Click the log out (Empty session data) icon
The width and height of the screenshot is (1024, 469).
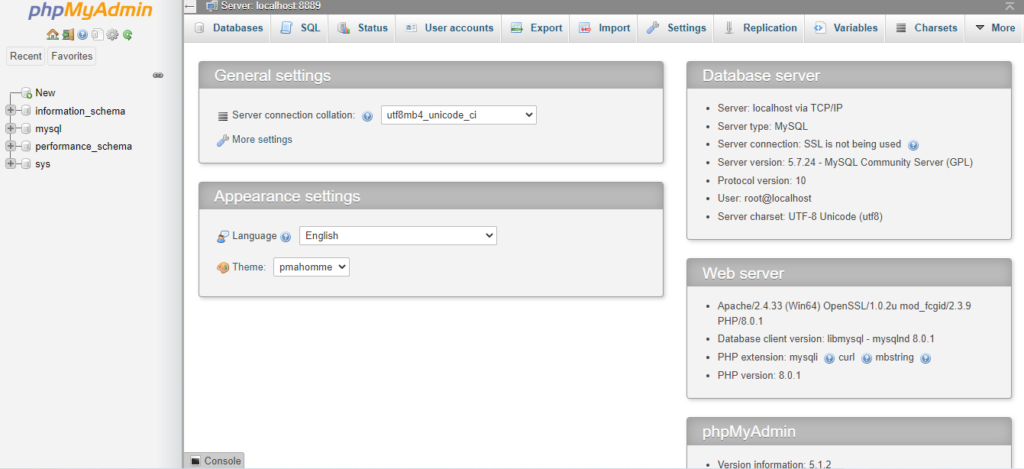click(x=67, y=35)
